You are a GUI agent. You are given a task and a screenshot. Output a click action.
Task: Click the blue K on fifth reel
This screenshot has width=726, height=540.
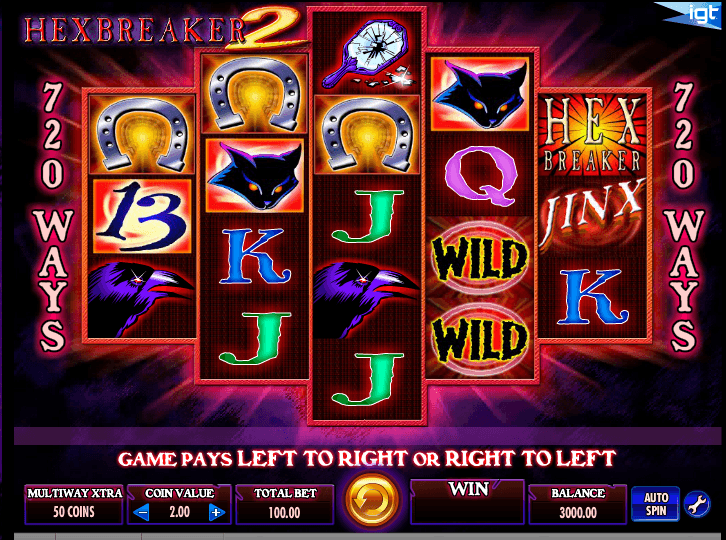tap(593, 297)
